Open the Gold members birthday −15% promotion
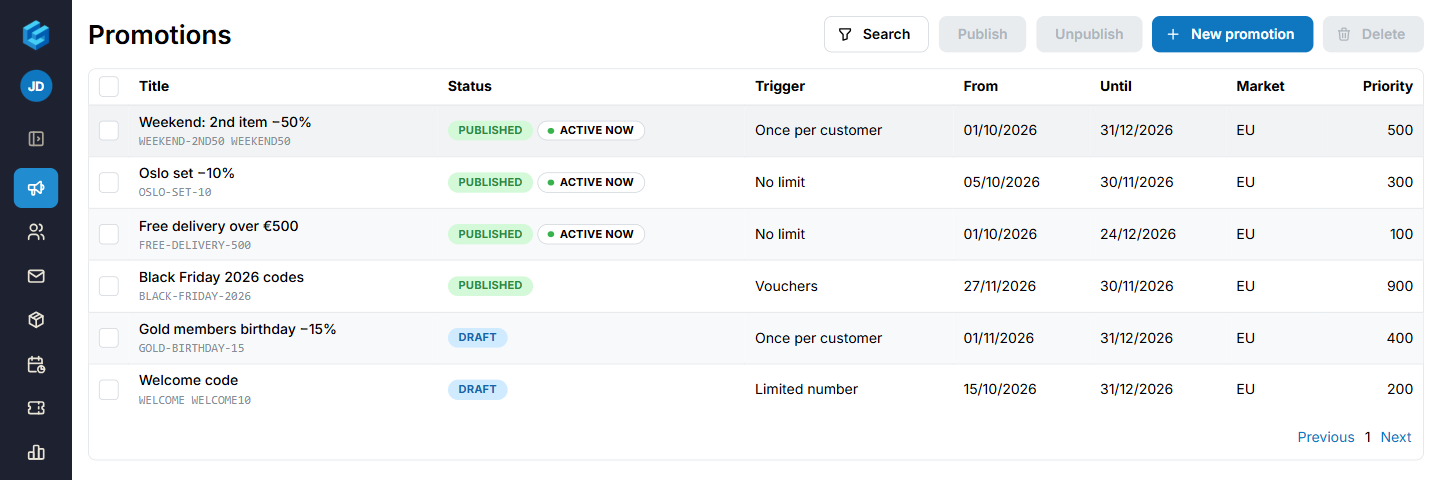 tap(237, 329)
